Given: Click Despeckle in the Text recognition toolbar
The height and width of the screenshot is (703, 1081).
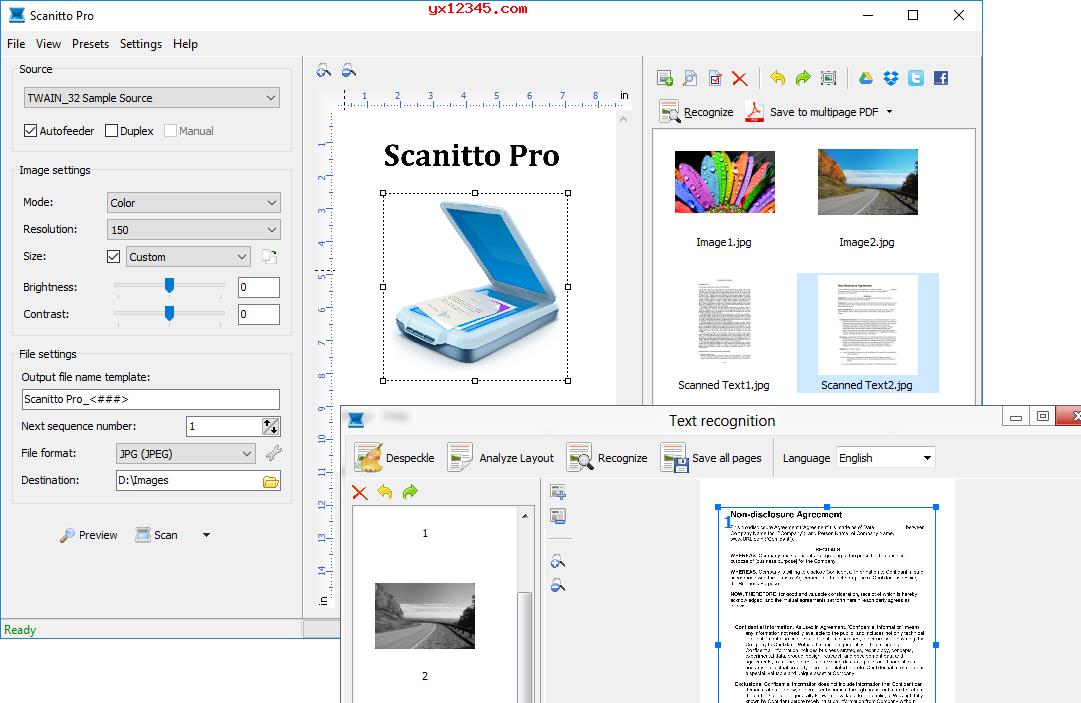Looking at the screenshot, I should [x=394, y=458].
